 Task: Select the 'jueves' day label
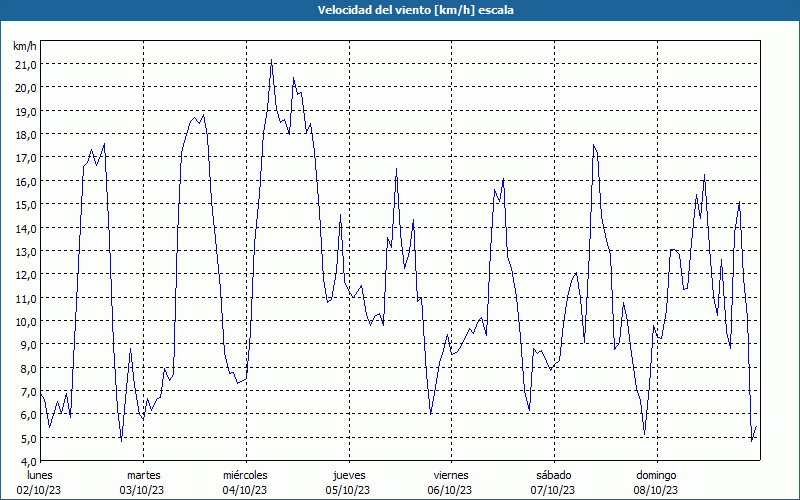349,475
